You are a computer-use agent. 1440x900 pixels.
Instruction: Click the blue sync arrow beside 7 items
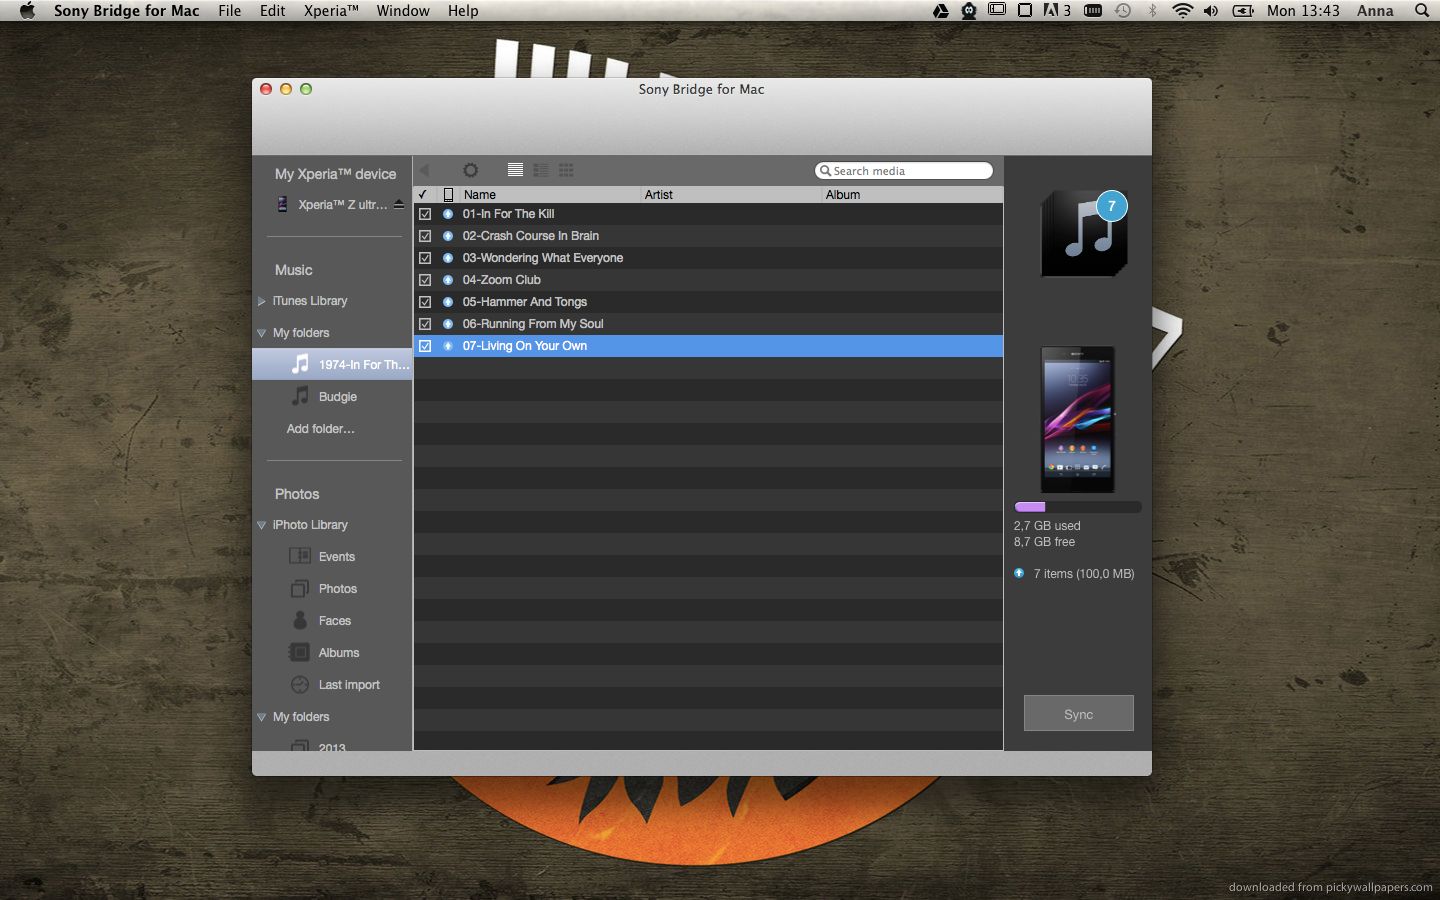point(1019,573)
